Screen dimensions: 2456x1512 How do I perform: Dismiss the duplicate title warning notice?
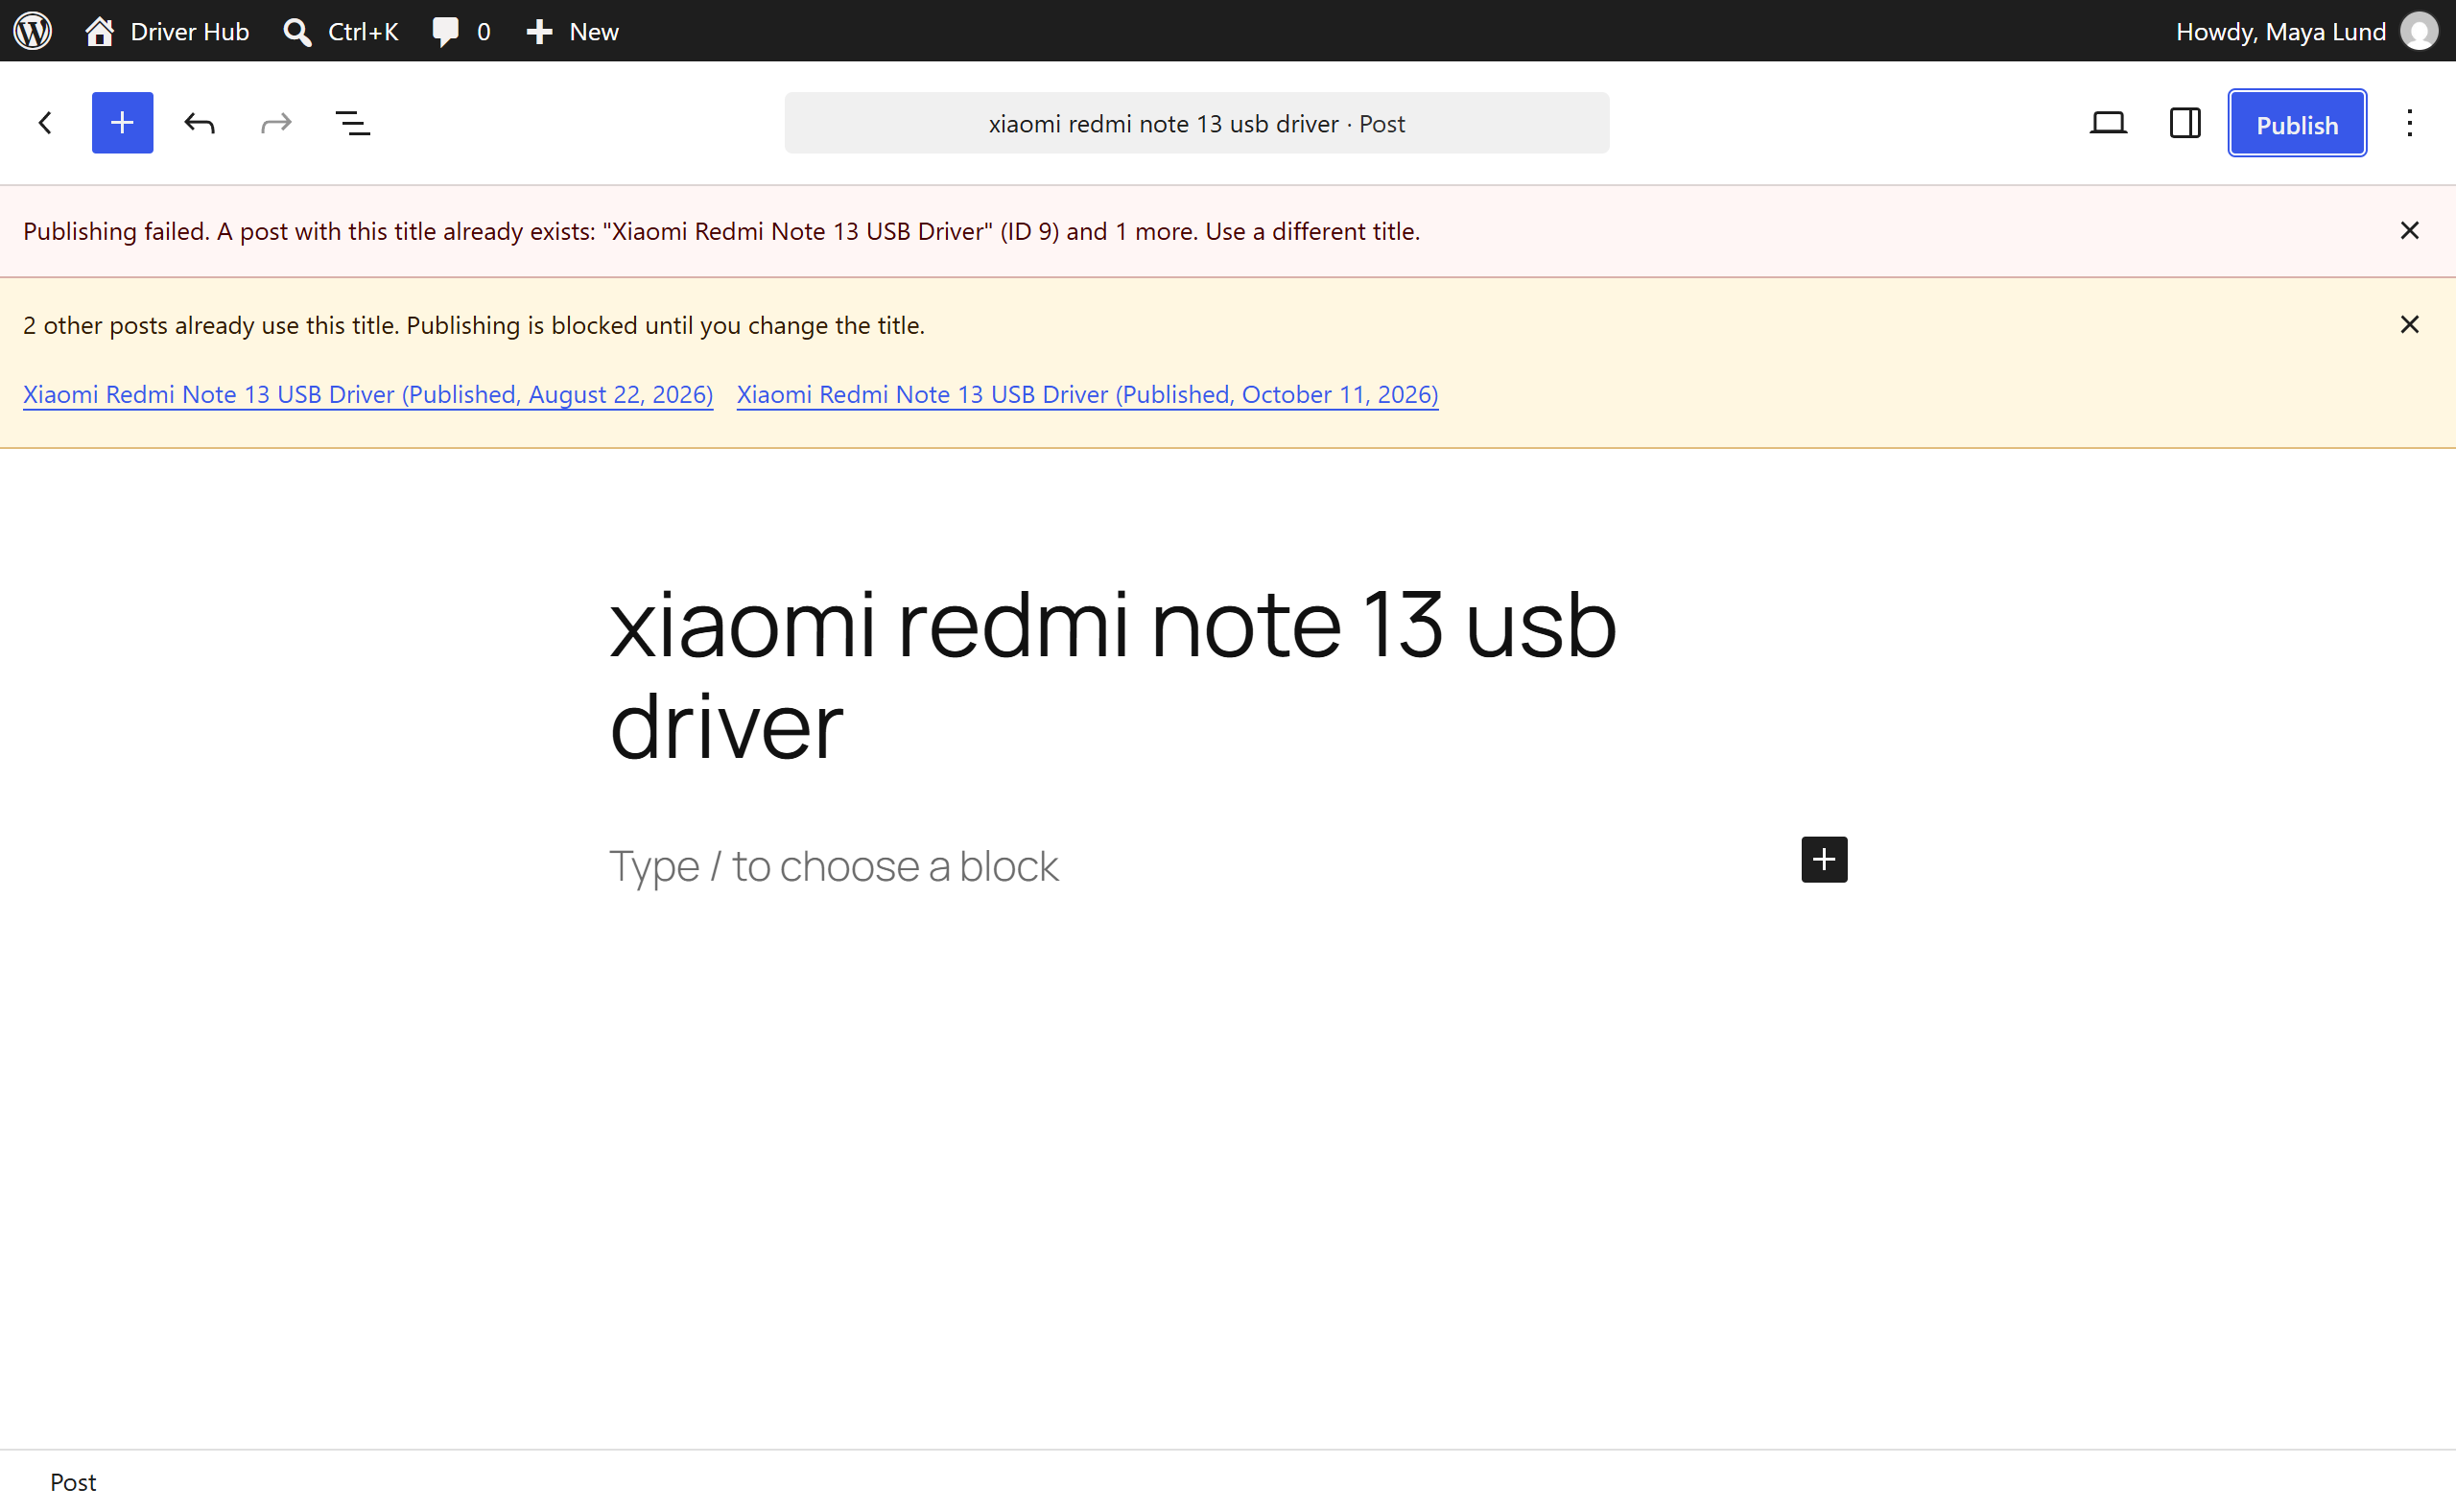coord(2409,325)
